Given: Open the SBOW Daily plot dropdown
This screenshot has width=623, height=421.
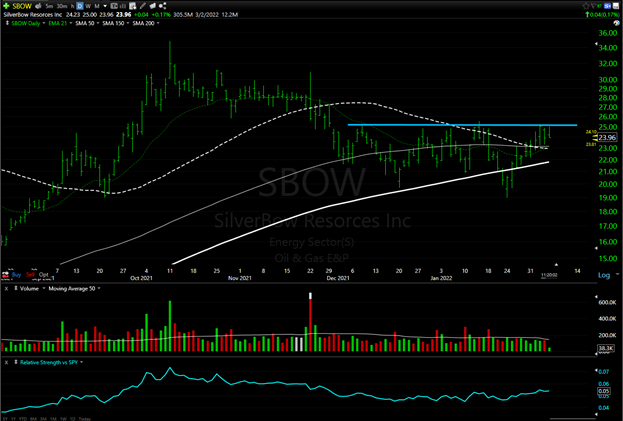Looking at the screenshot, I should 44,23.
